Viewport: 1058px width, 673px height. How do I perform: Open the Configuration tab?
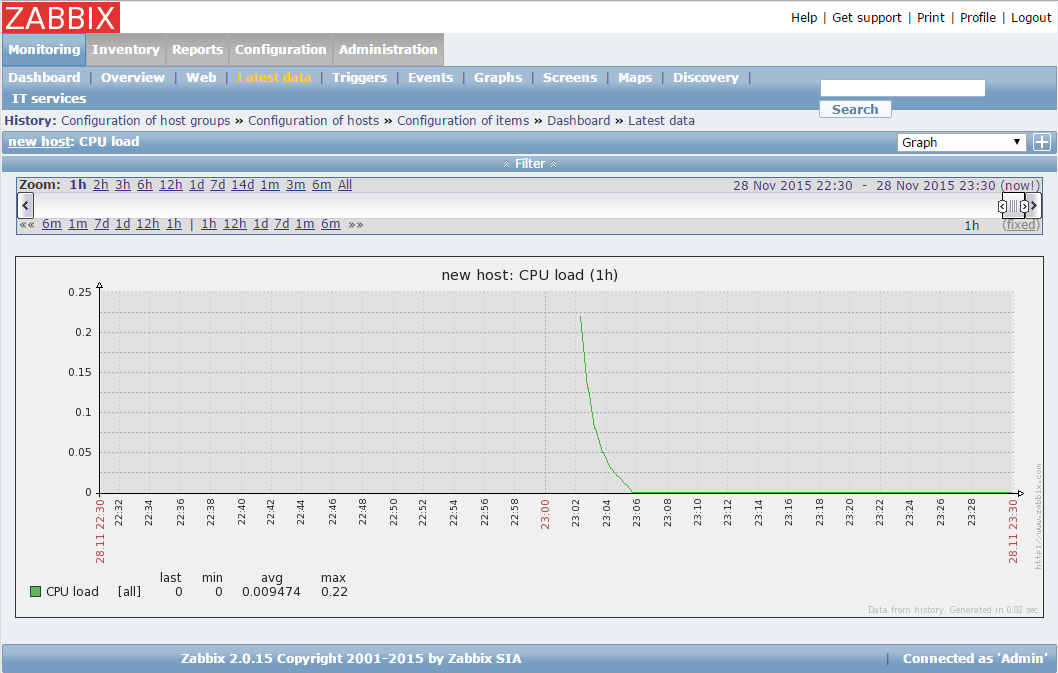tap(280, 49)
